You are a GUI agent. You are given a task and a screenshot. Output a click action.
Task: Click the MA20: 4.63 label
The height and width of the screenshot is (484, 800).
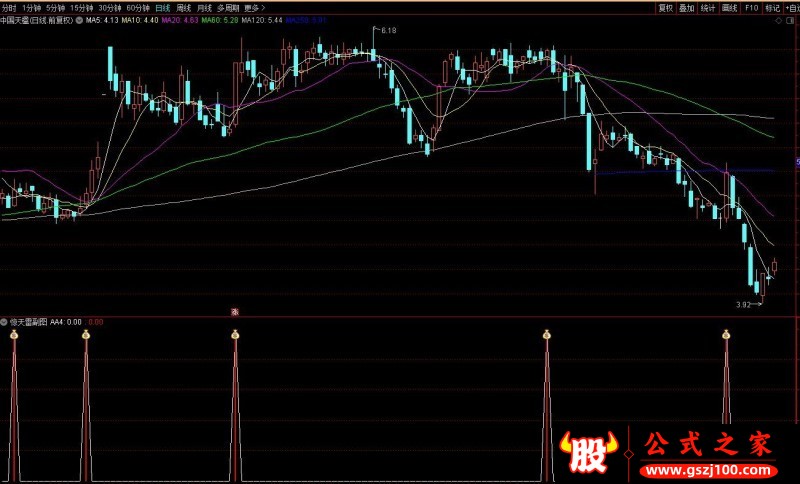click(x=180, y=21)
